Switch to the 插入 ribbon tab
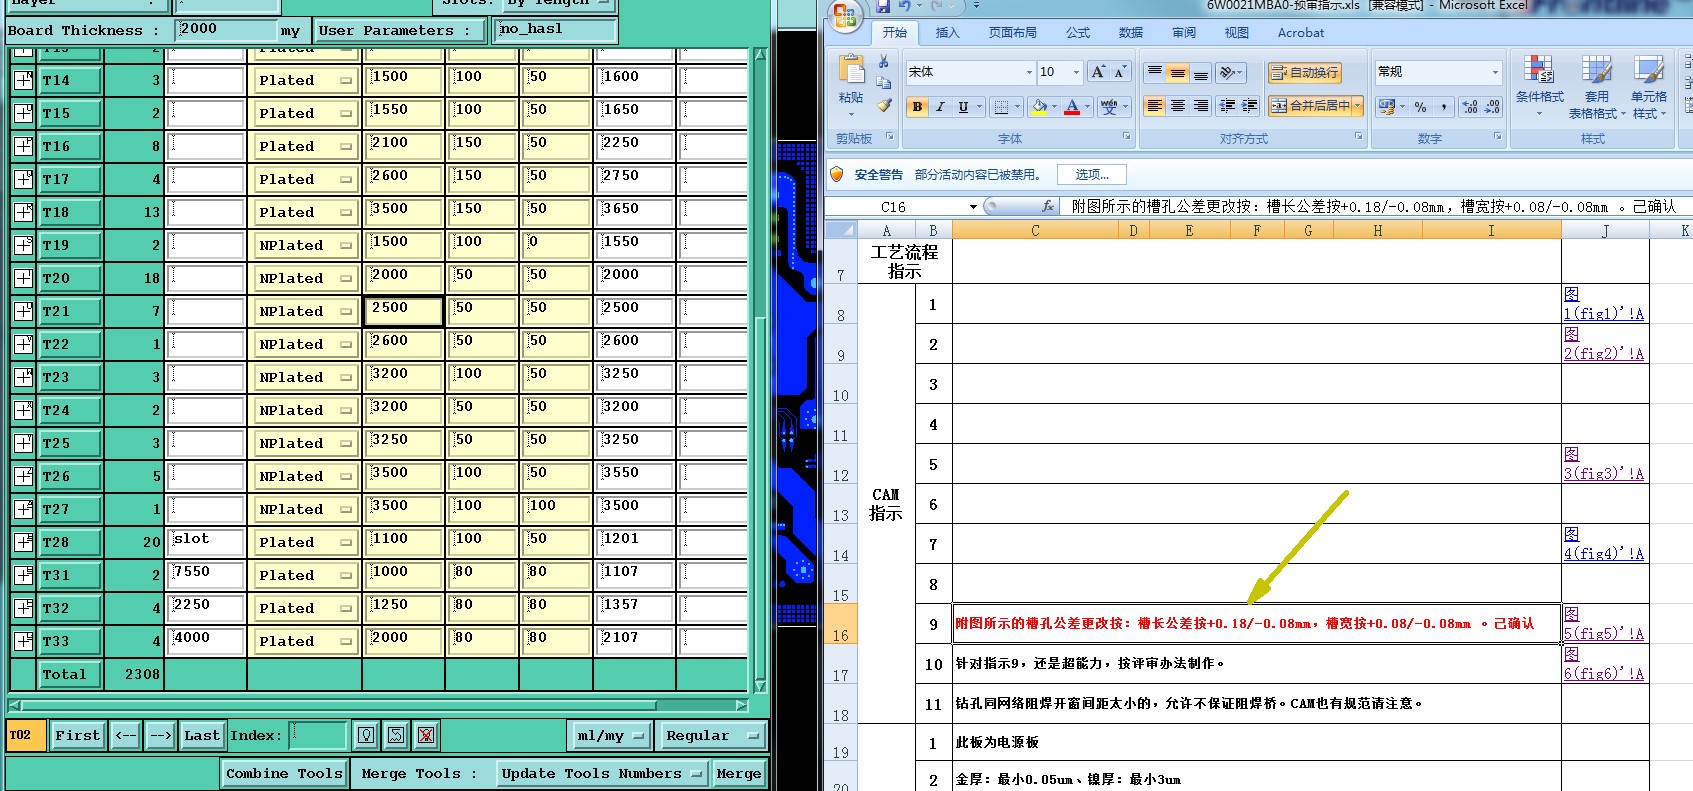 coord(947,33)
